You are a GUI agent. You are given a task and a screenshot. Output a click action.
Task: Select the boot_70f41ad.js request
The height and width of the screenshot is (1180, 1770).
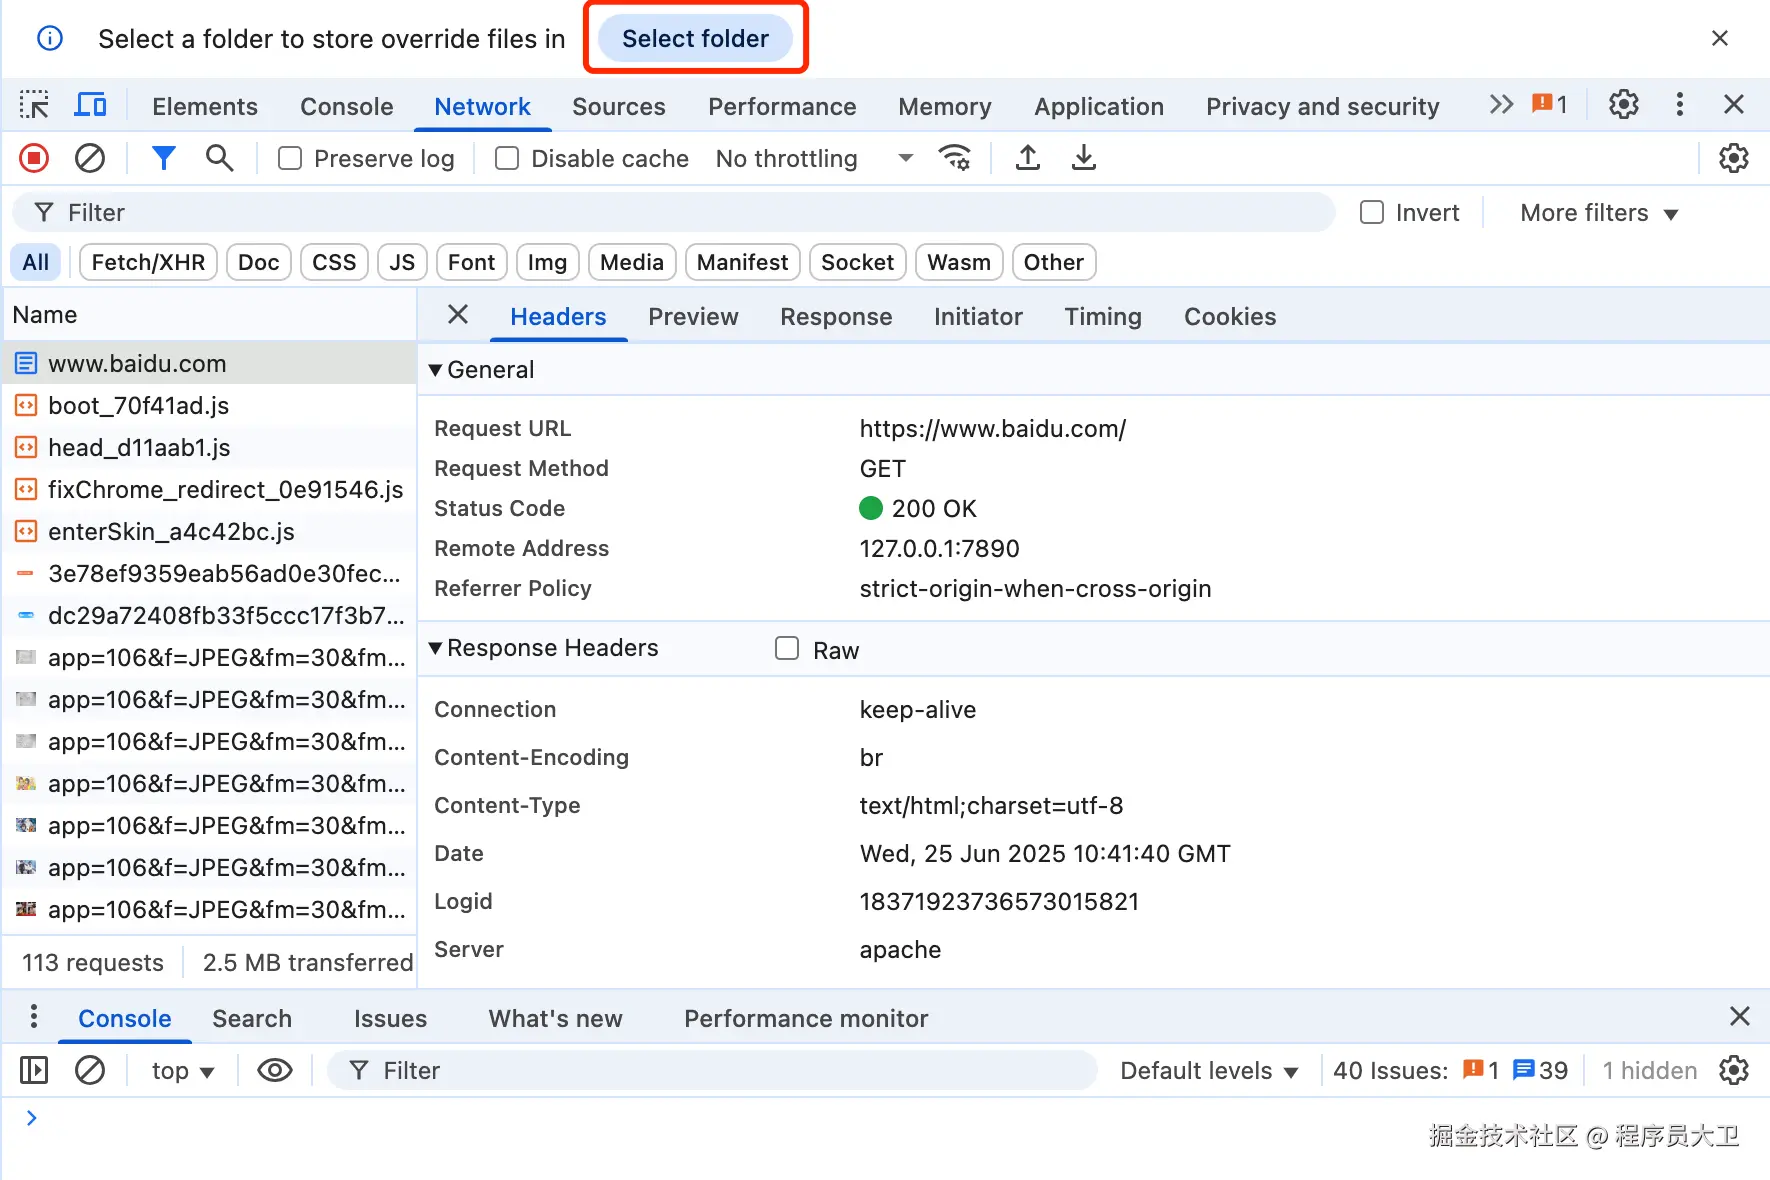[138, 406]
